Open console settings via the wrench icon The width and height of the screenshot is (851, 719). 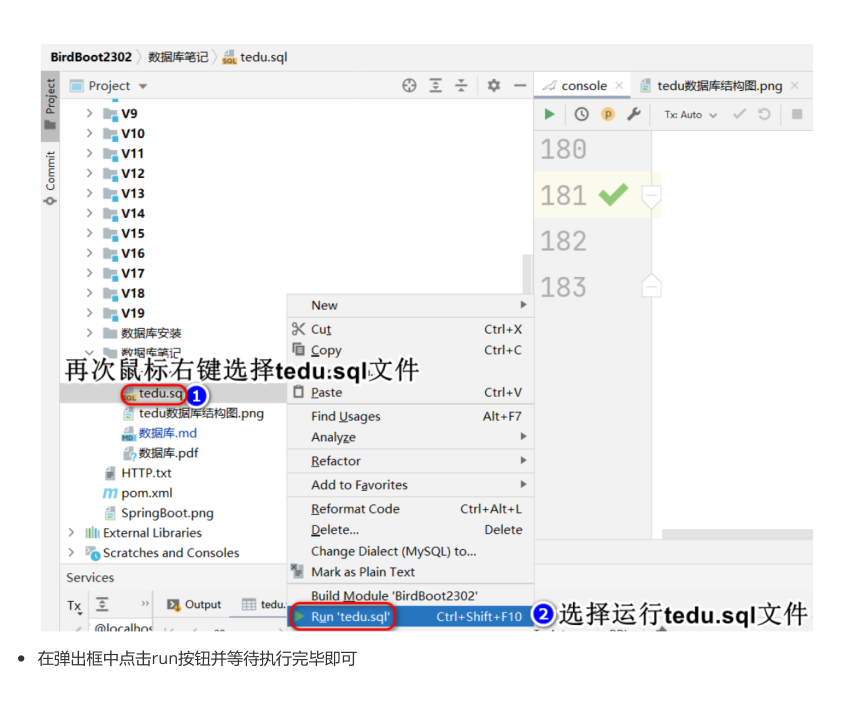[x=633, y=114]
